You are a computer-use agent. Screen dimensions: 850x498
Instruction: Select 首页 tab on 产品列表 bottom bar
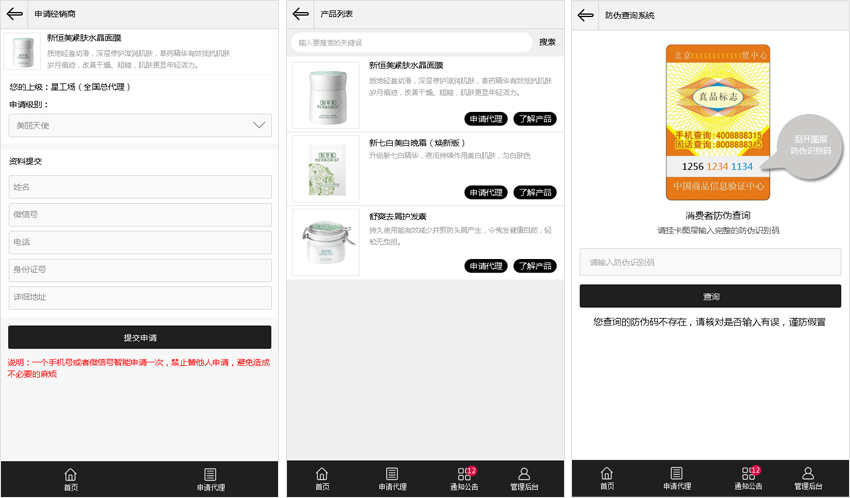tap(322, 479)
